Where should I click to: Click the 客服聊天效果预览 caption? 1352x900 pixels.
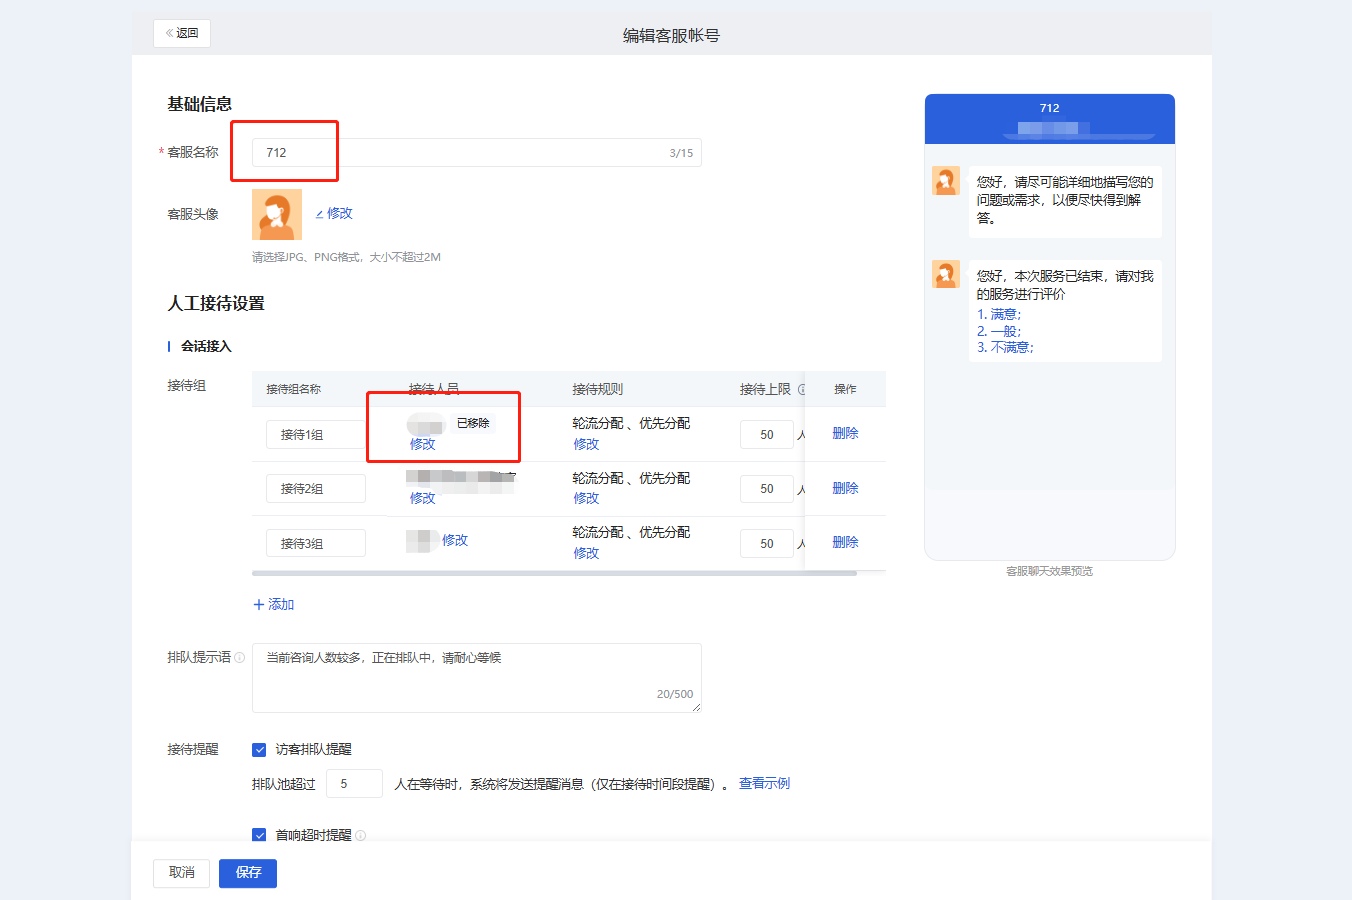click(x=1049, y=571)
